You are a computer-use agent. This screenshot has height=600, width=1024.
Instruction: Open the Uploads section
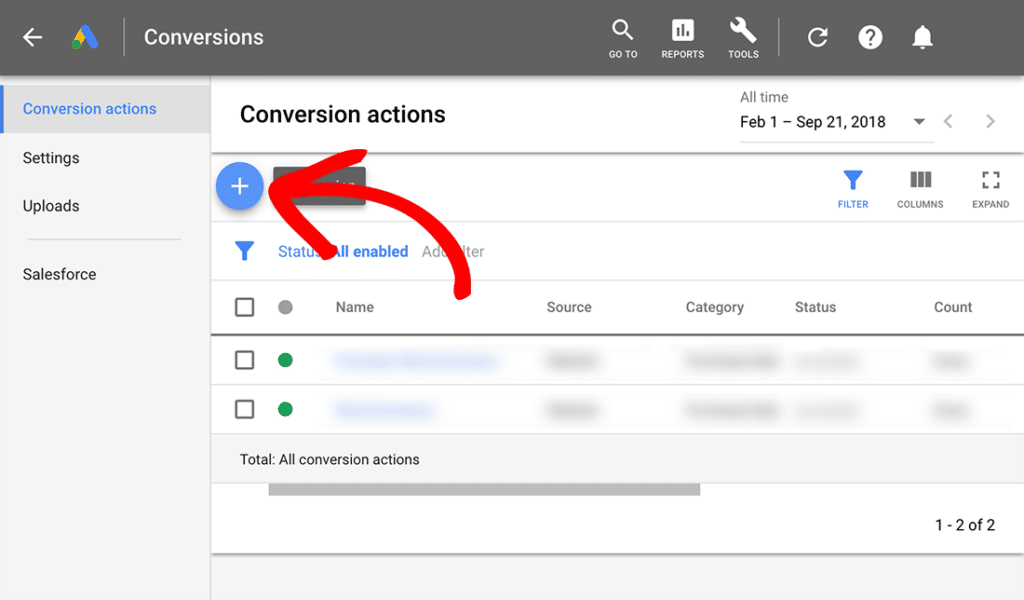coord(51,206)
